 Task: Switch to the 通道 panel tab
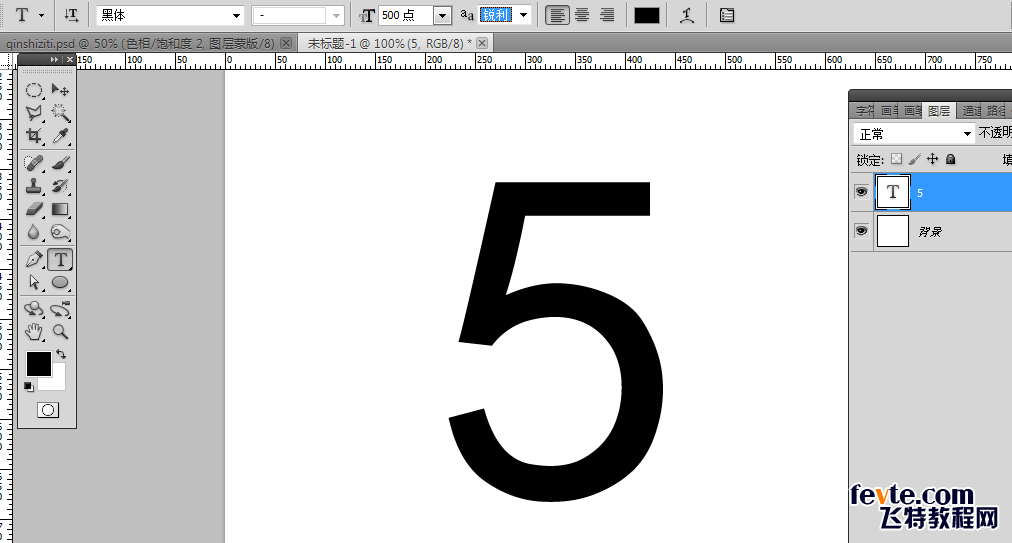coord(971,111)
